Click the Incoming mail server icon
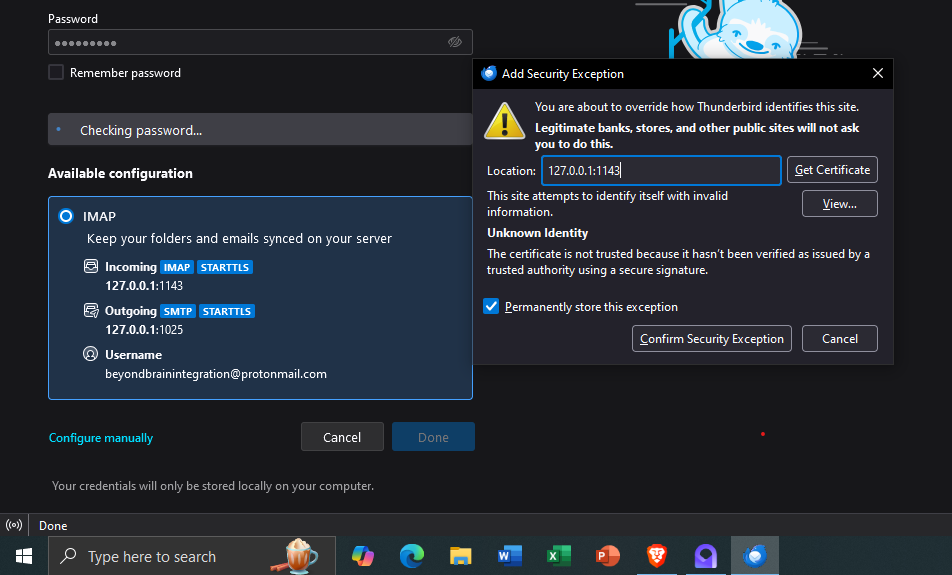This screenshot has height=575, width=952. tap(90, 266)
